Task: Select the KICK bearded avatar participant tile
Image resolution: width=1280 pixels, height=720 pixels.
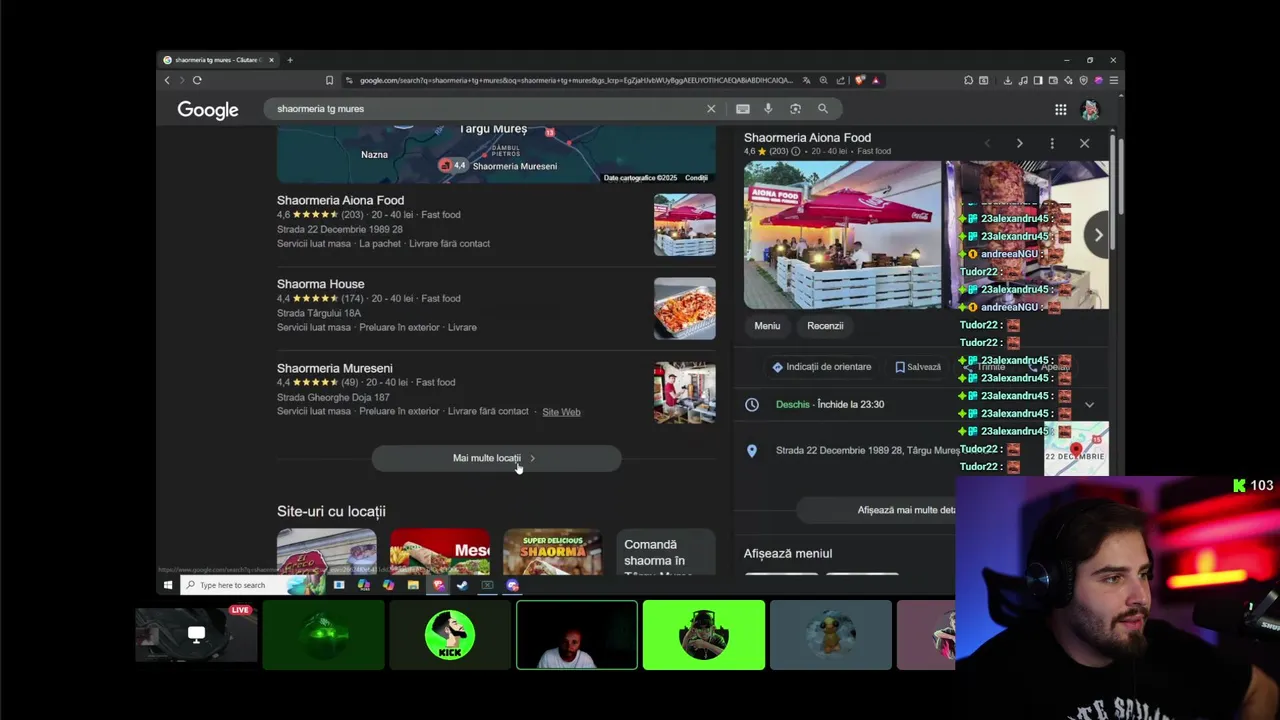Action: [450, 635]
